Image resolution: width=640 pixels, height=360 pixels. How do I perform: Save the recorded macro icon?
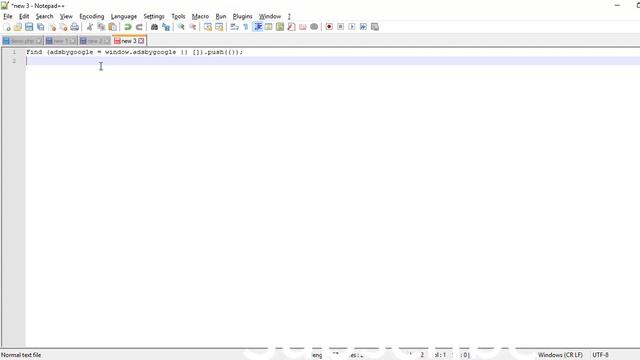click(x=375, y=27)
